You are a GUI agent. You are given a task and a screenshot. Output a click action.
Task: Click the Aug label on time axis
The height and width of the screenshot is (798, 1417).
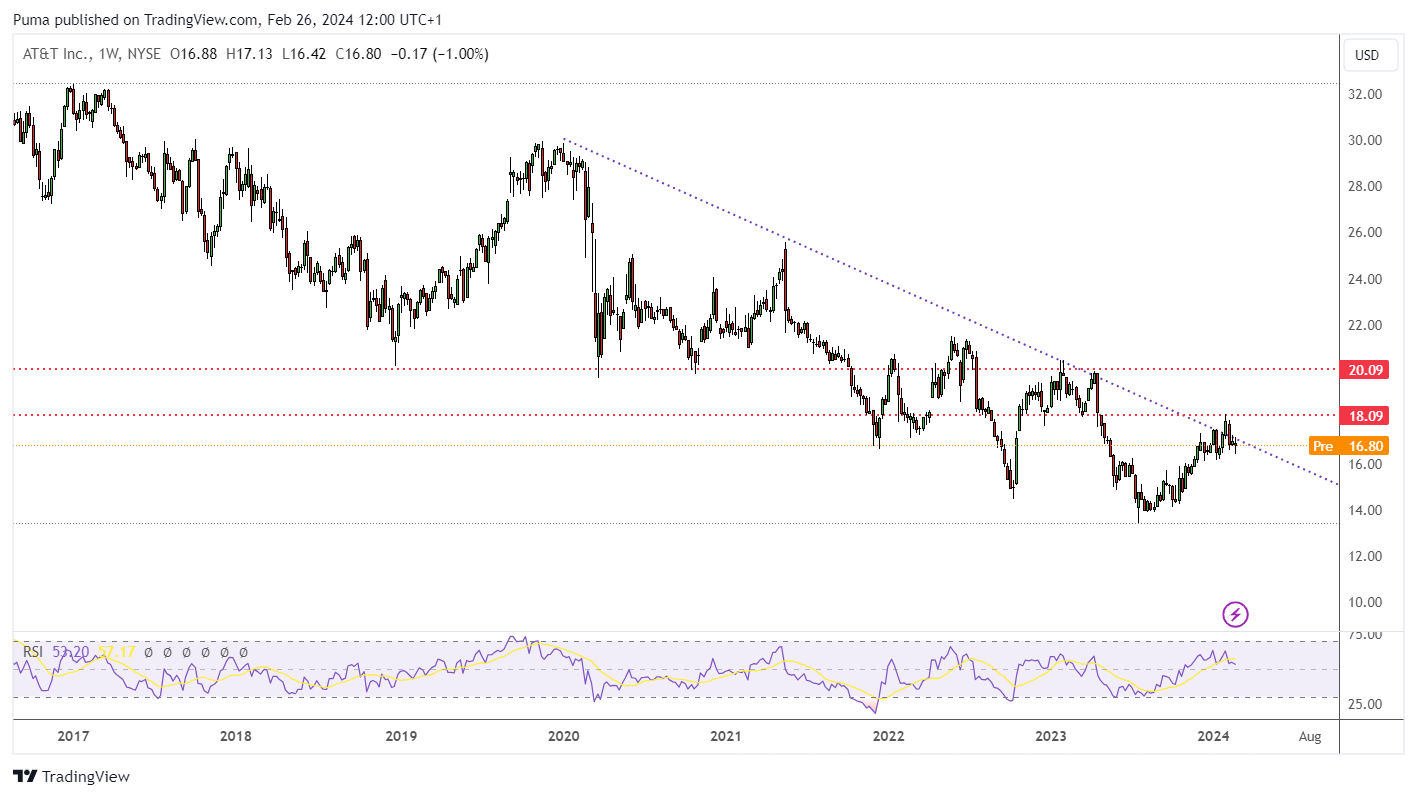[x=1310, y=736]
